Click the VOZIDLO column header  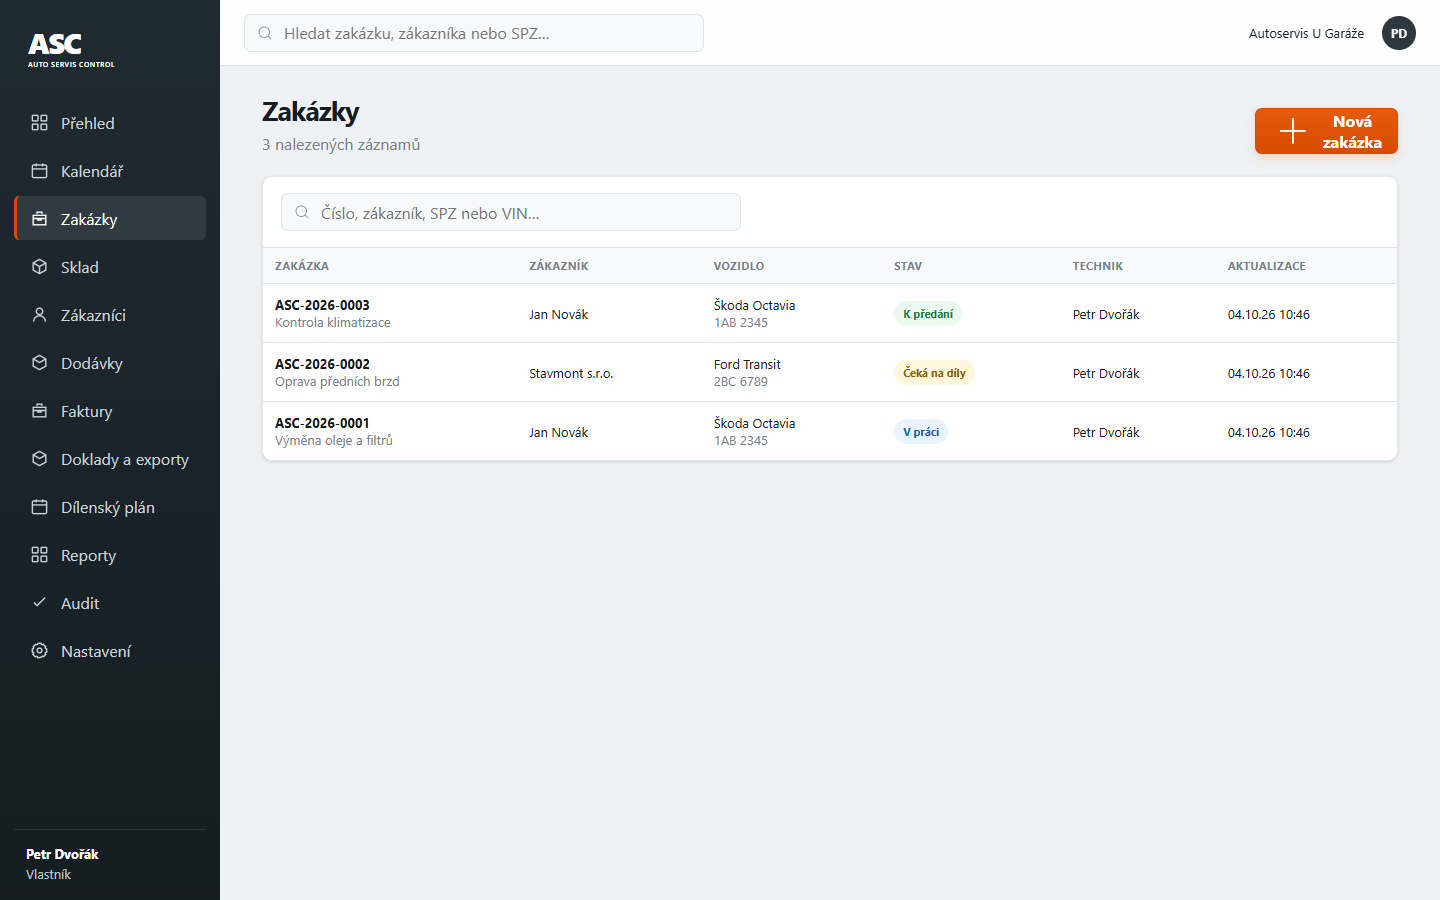(739, 266)
